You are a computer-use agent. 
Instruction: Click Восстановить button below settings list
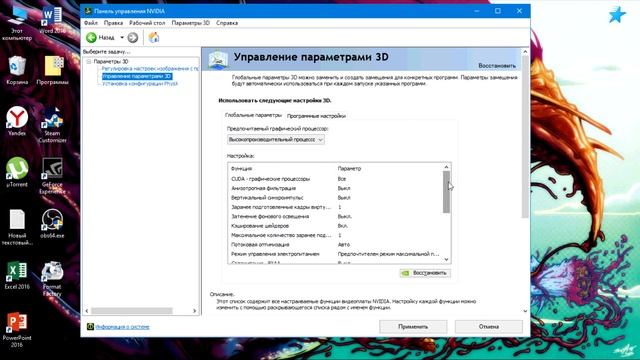[425, 273]
